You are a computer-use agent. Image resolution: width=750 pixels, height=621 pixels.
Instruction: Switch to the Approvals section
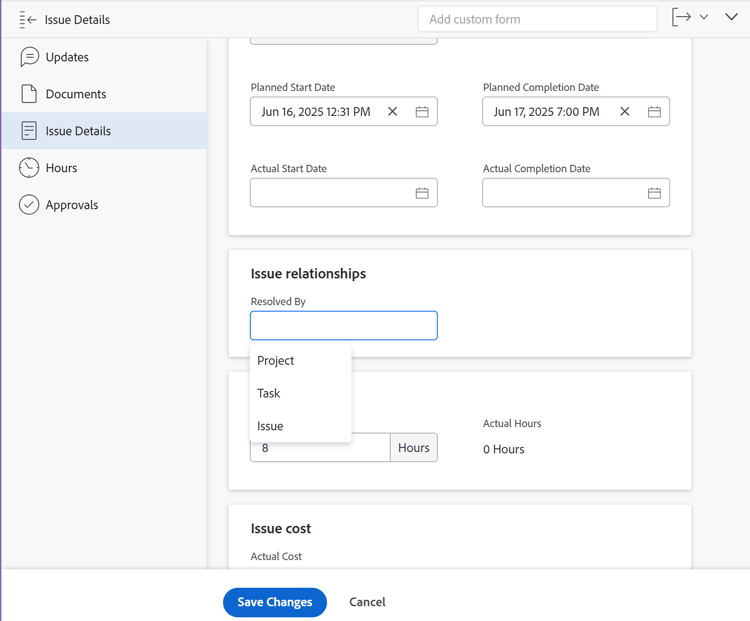pyautogui.click(x=72, y=205)
